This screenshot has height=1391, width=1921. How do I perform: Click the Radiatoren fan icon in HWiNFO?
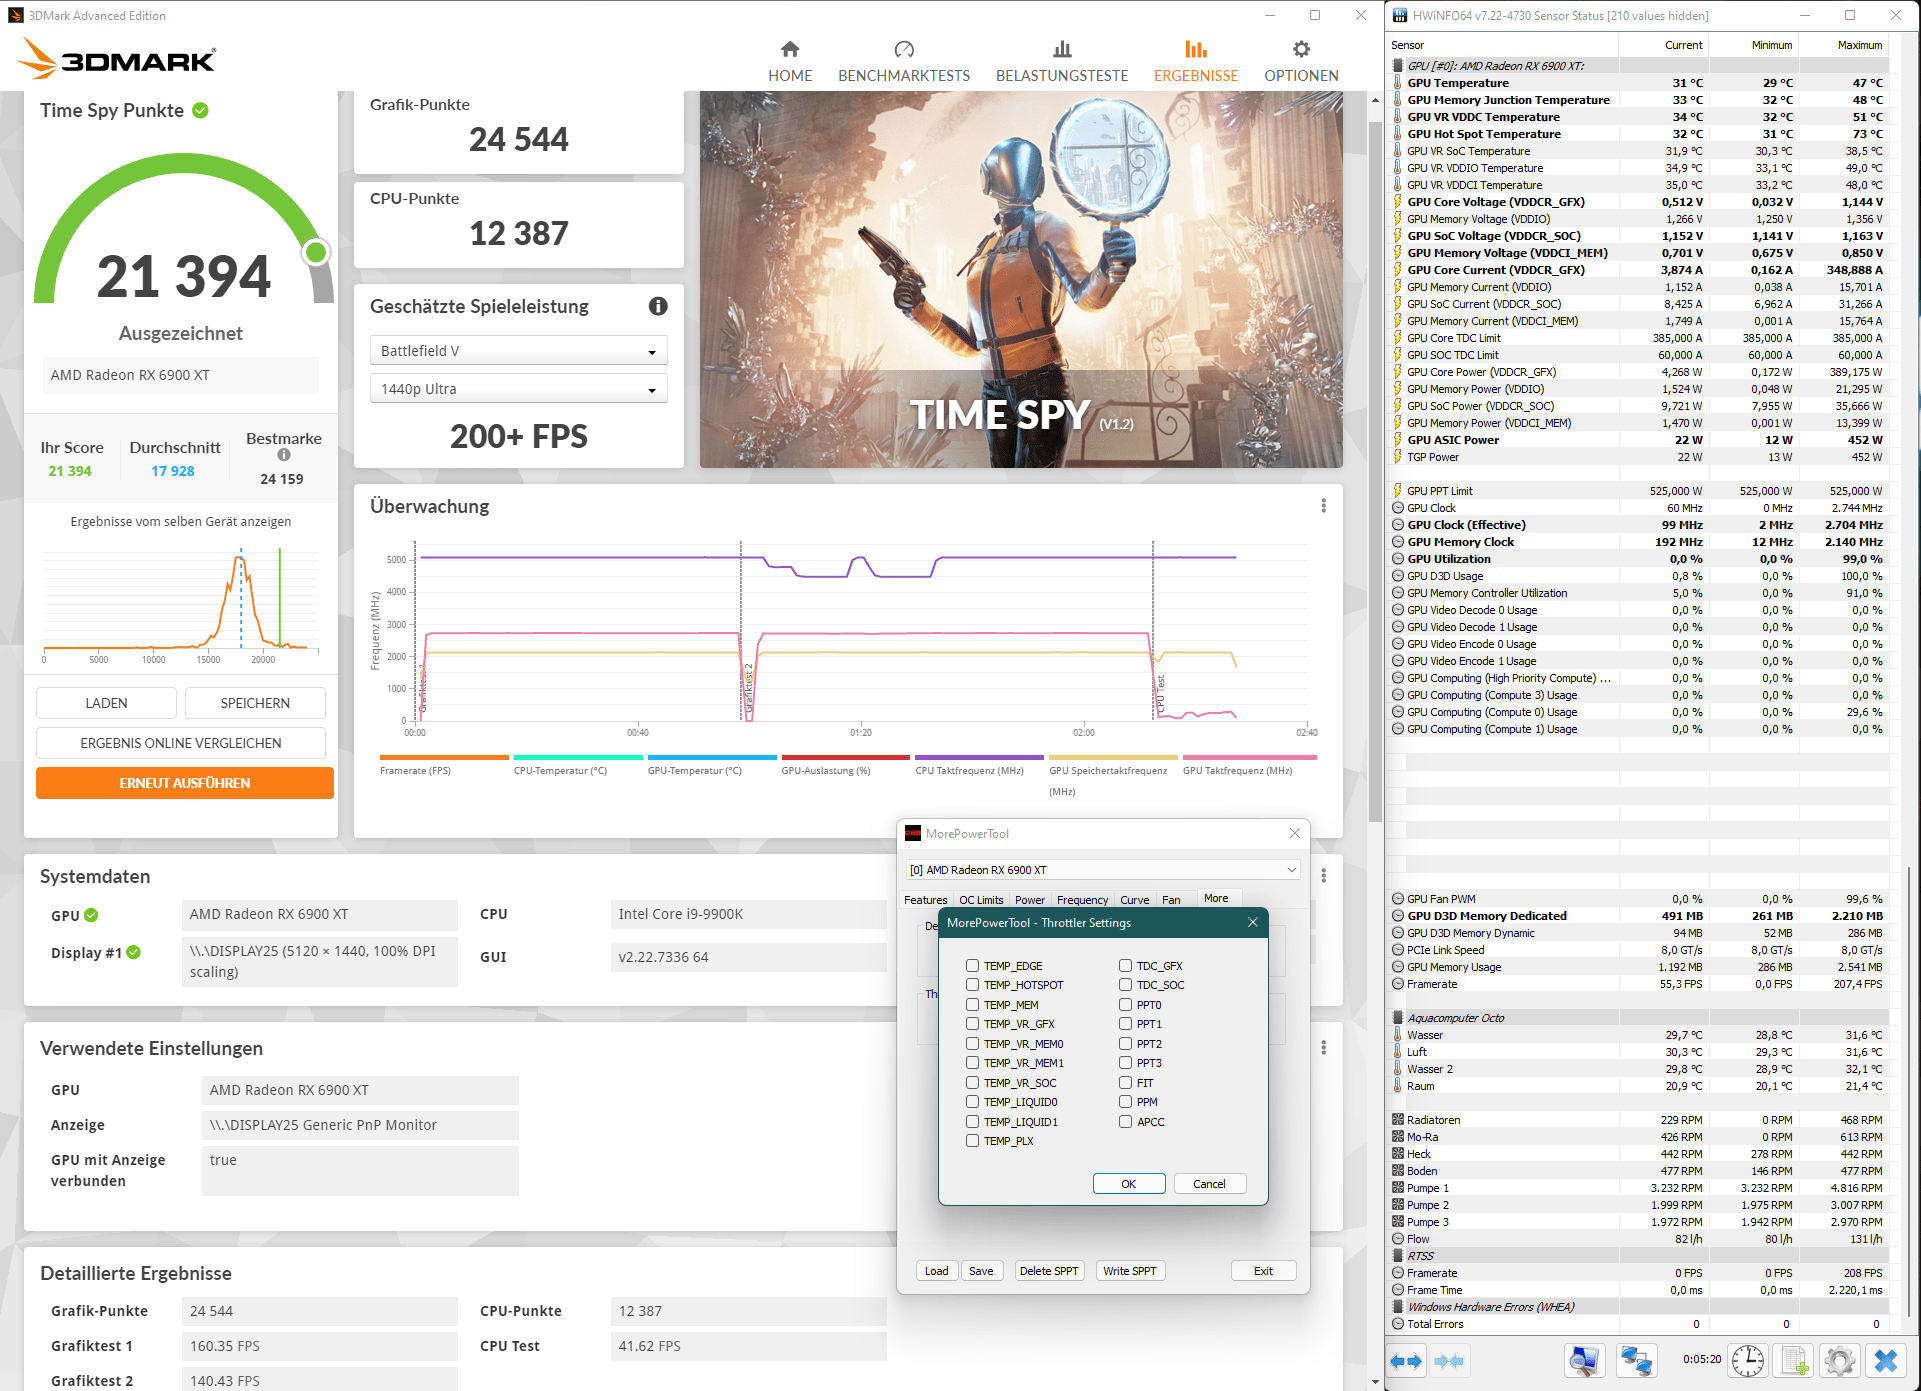(x=1398, y=1120)
